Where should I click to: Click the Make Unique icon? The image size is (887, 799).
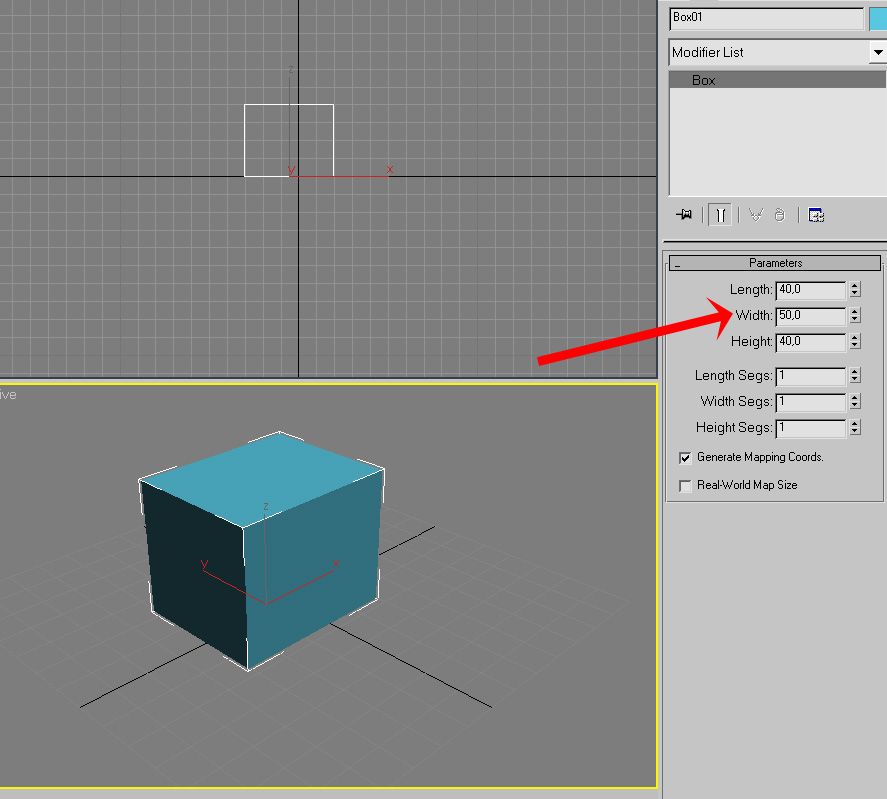[x=755, y=215]
